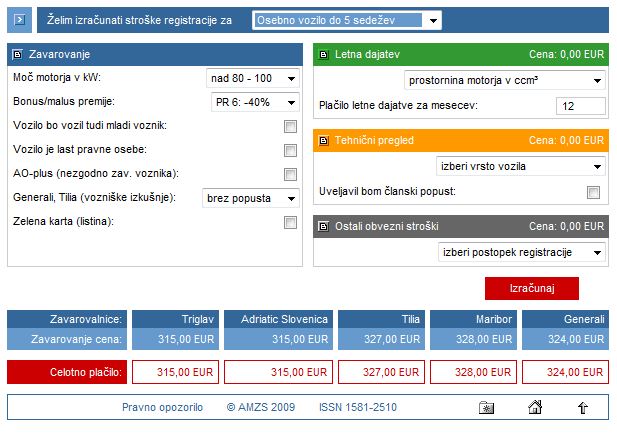Click the 'ISSN 1581-2510' footer text
The height and width of the screenshot is (433, 617).
pyautogui.click(x=358, y=407)
